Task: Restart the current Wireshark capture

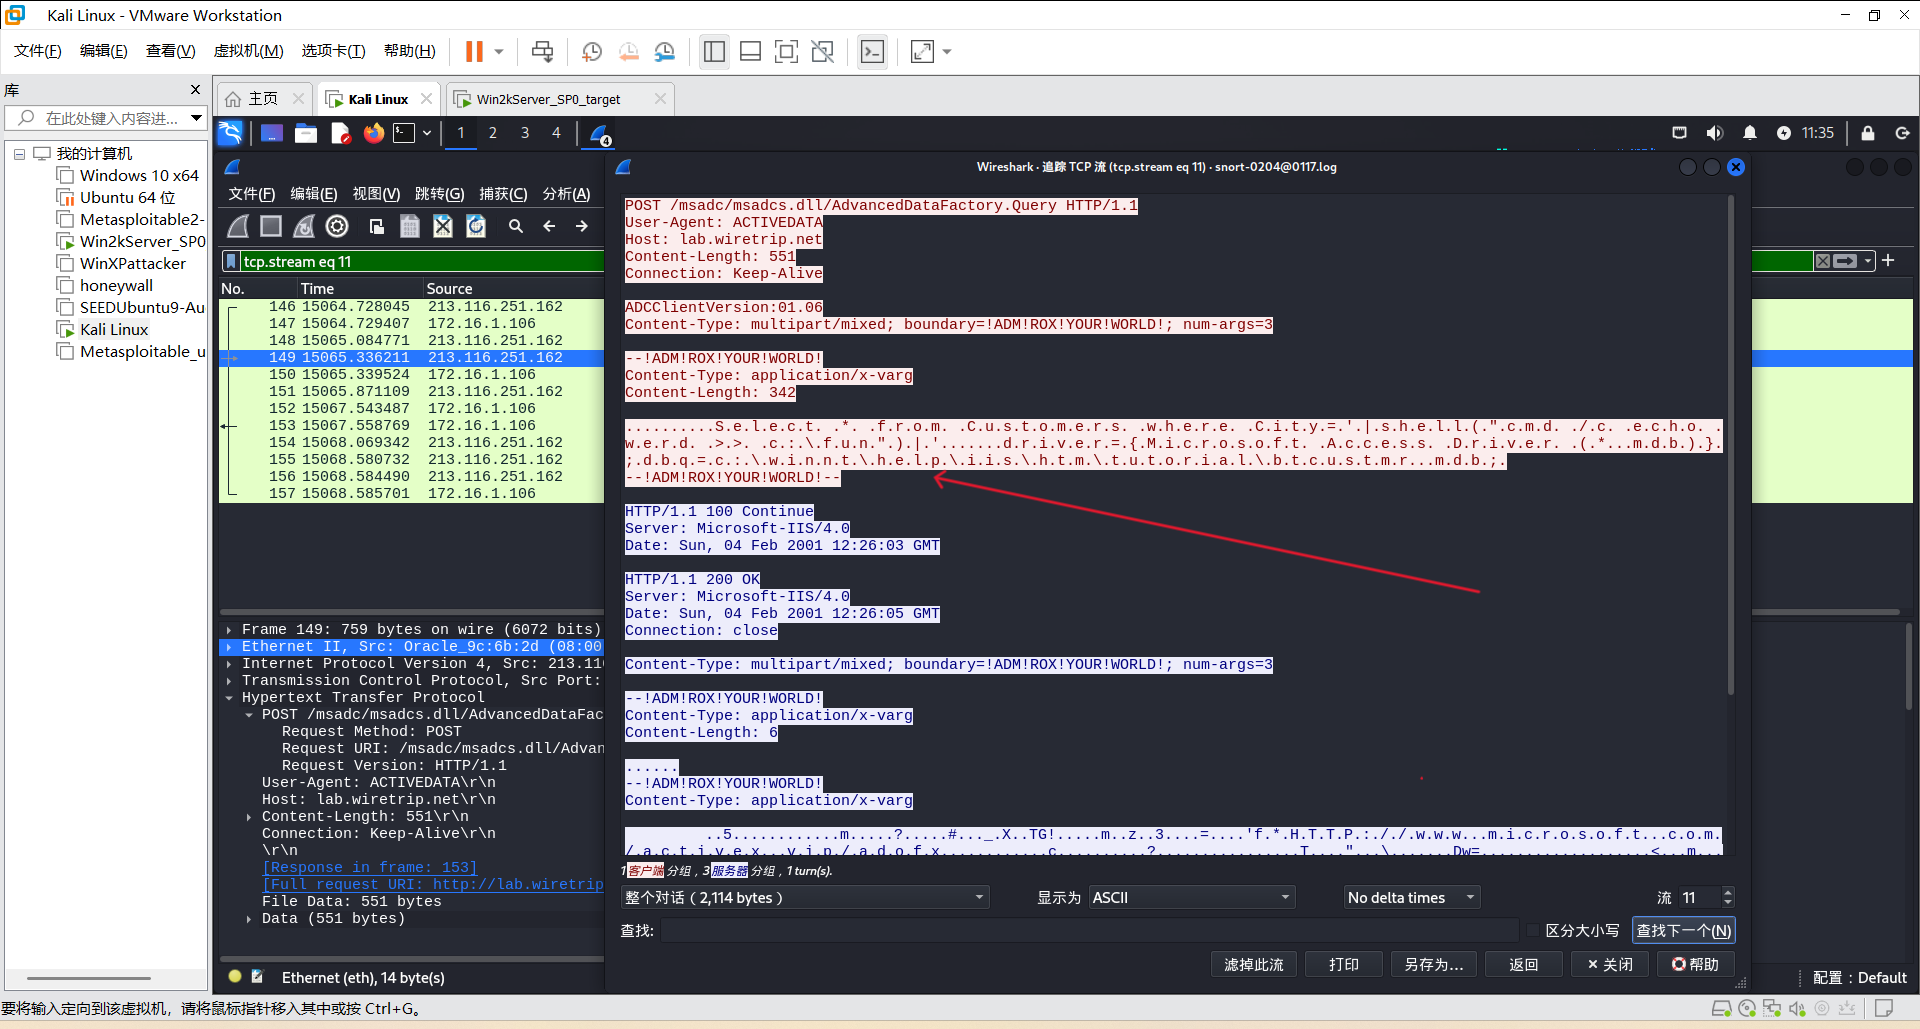Action: (x=304, y=226)
